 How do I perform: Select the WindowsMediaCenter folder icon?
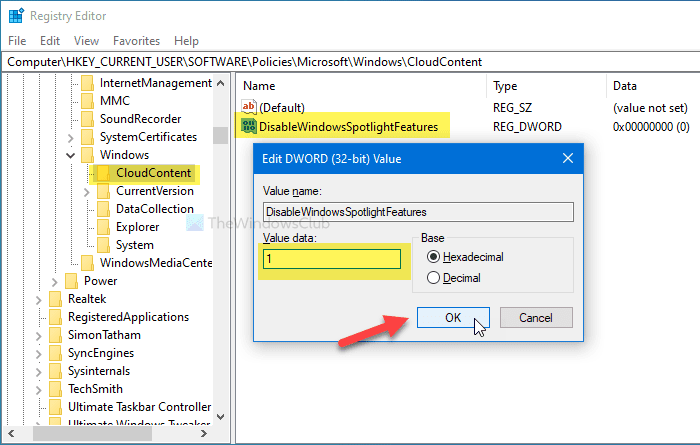coord(88,263)
